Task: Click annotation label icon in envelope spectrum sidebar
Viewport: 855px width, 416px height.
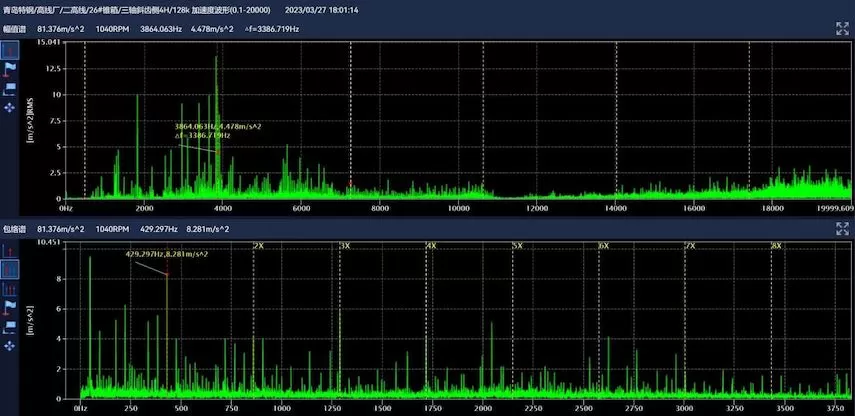Action: pos(10,326)
